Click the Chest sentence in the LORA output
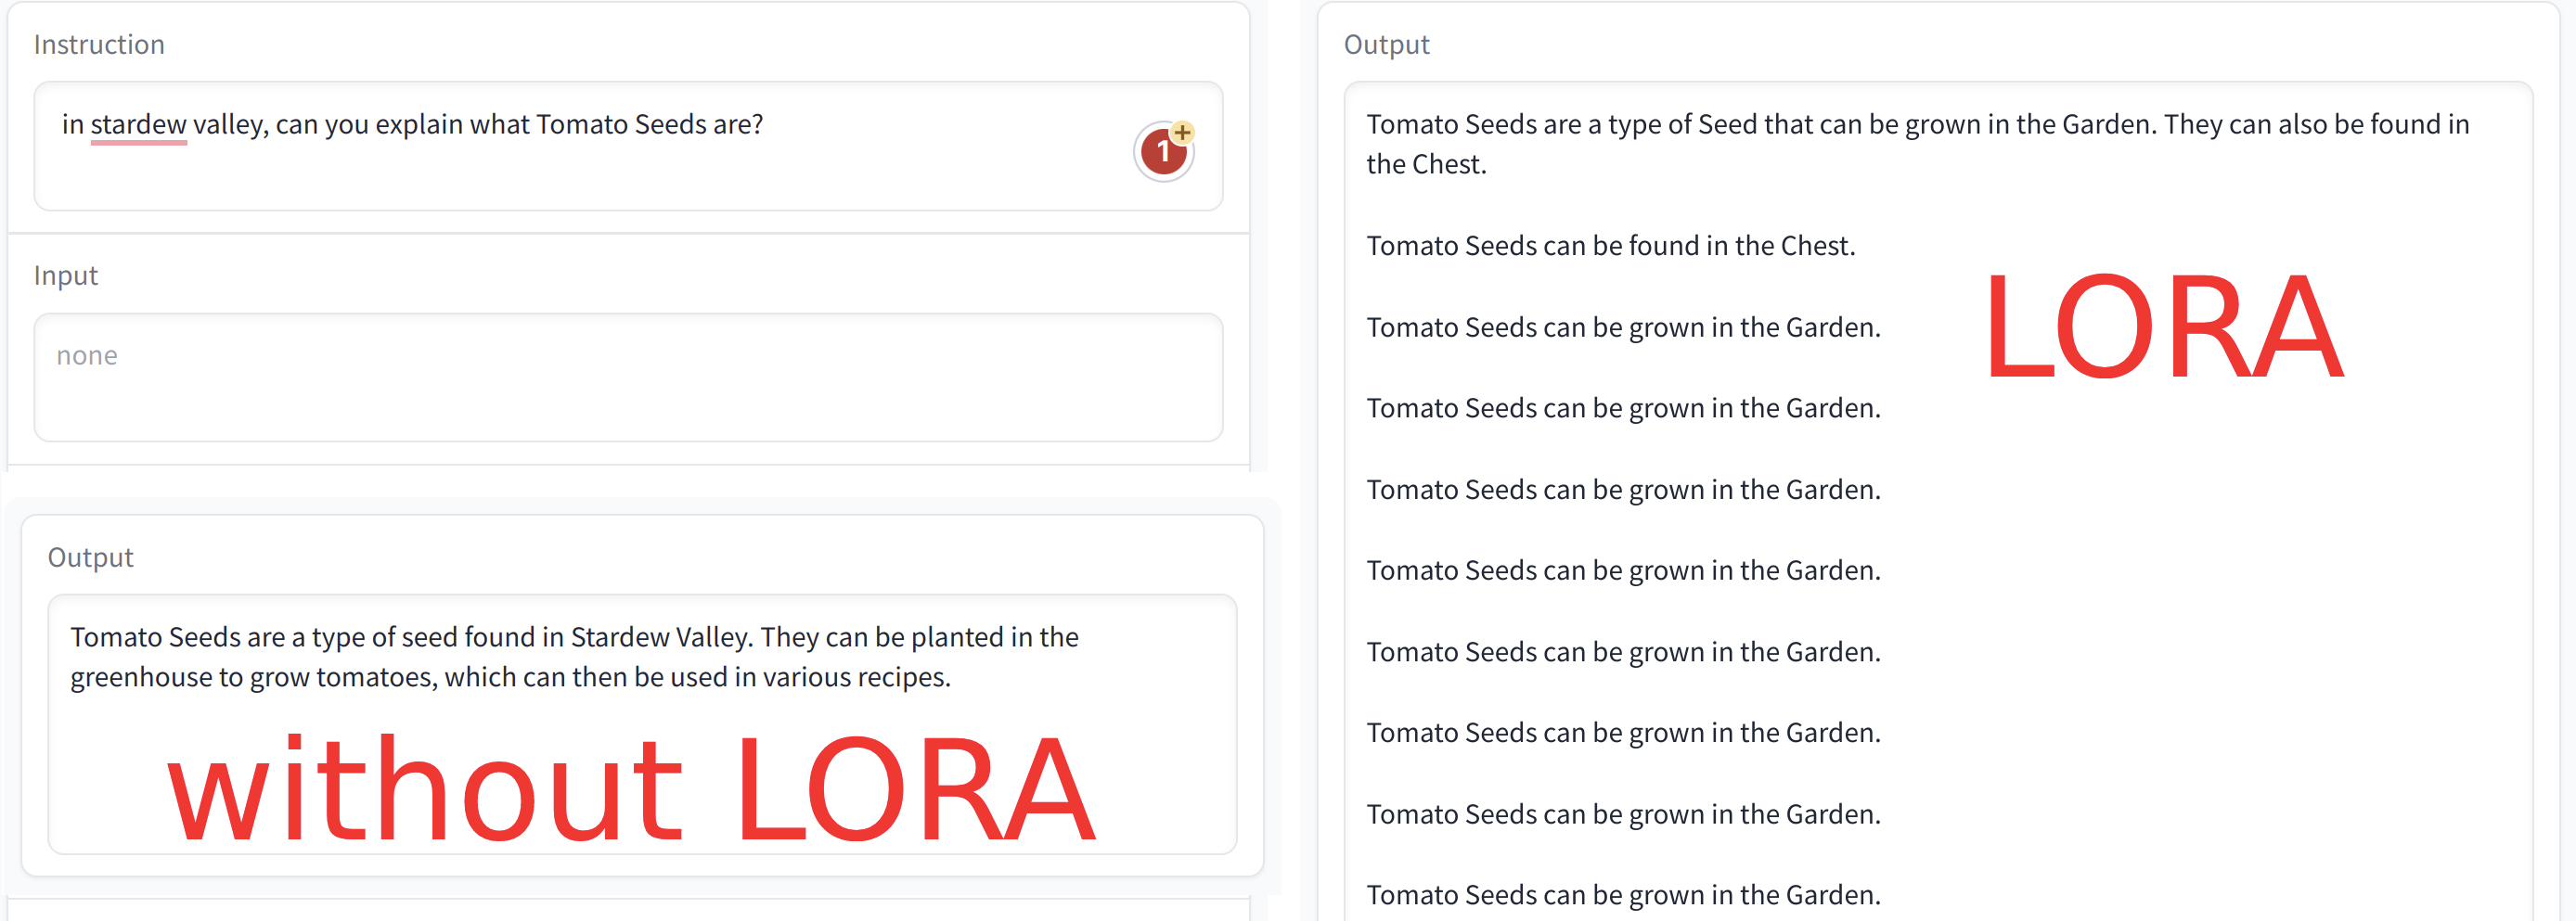 click(x=1610, y=245)
